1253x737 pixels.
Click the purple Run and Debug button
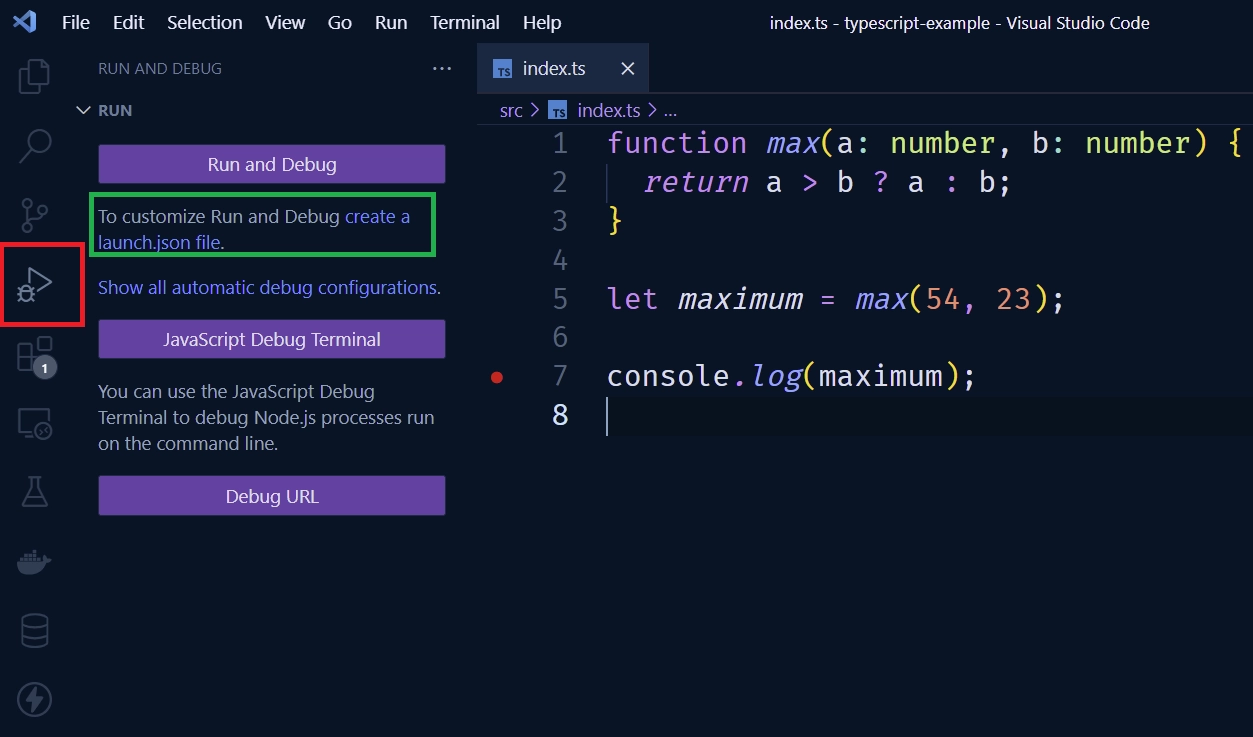tap(271, 164)
